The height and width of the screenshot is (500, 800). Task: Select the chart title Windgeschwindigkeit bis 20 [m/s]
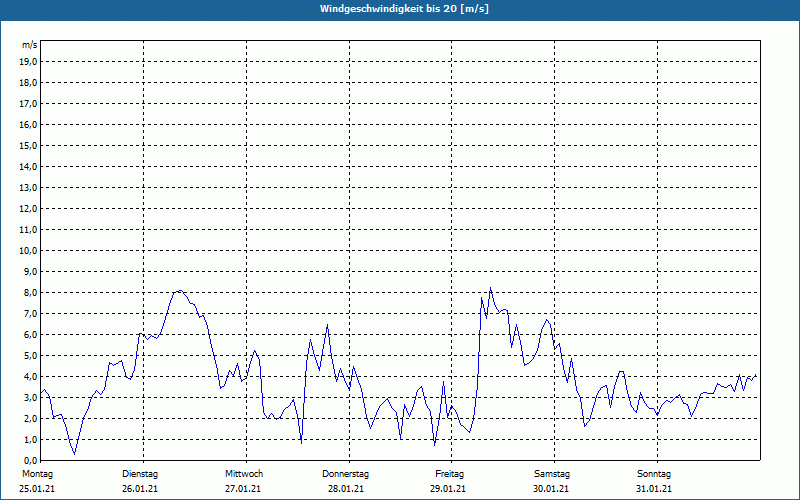coord(404,9)
